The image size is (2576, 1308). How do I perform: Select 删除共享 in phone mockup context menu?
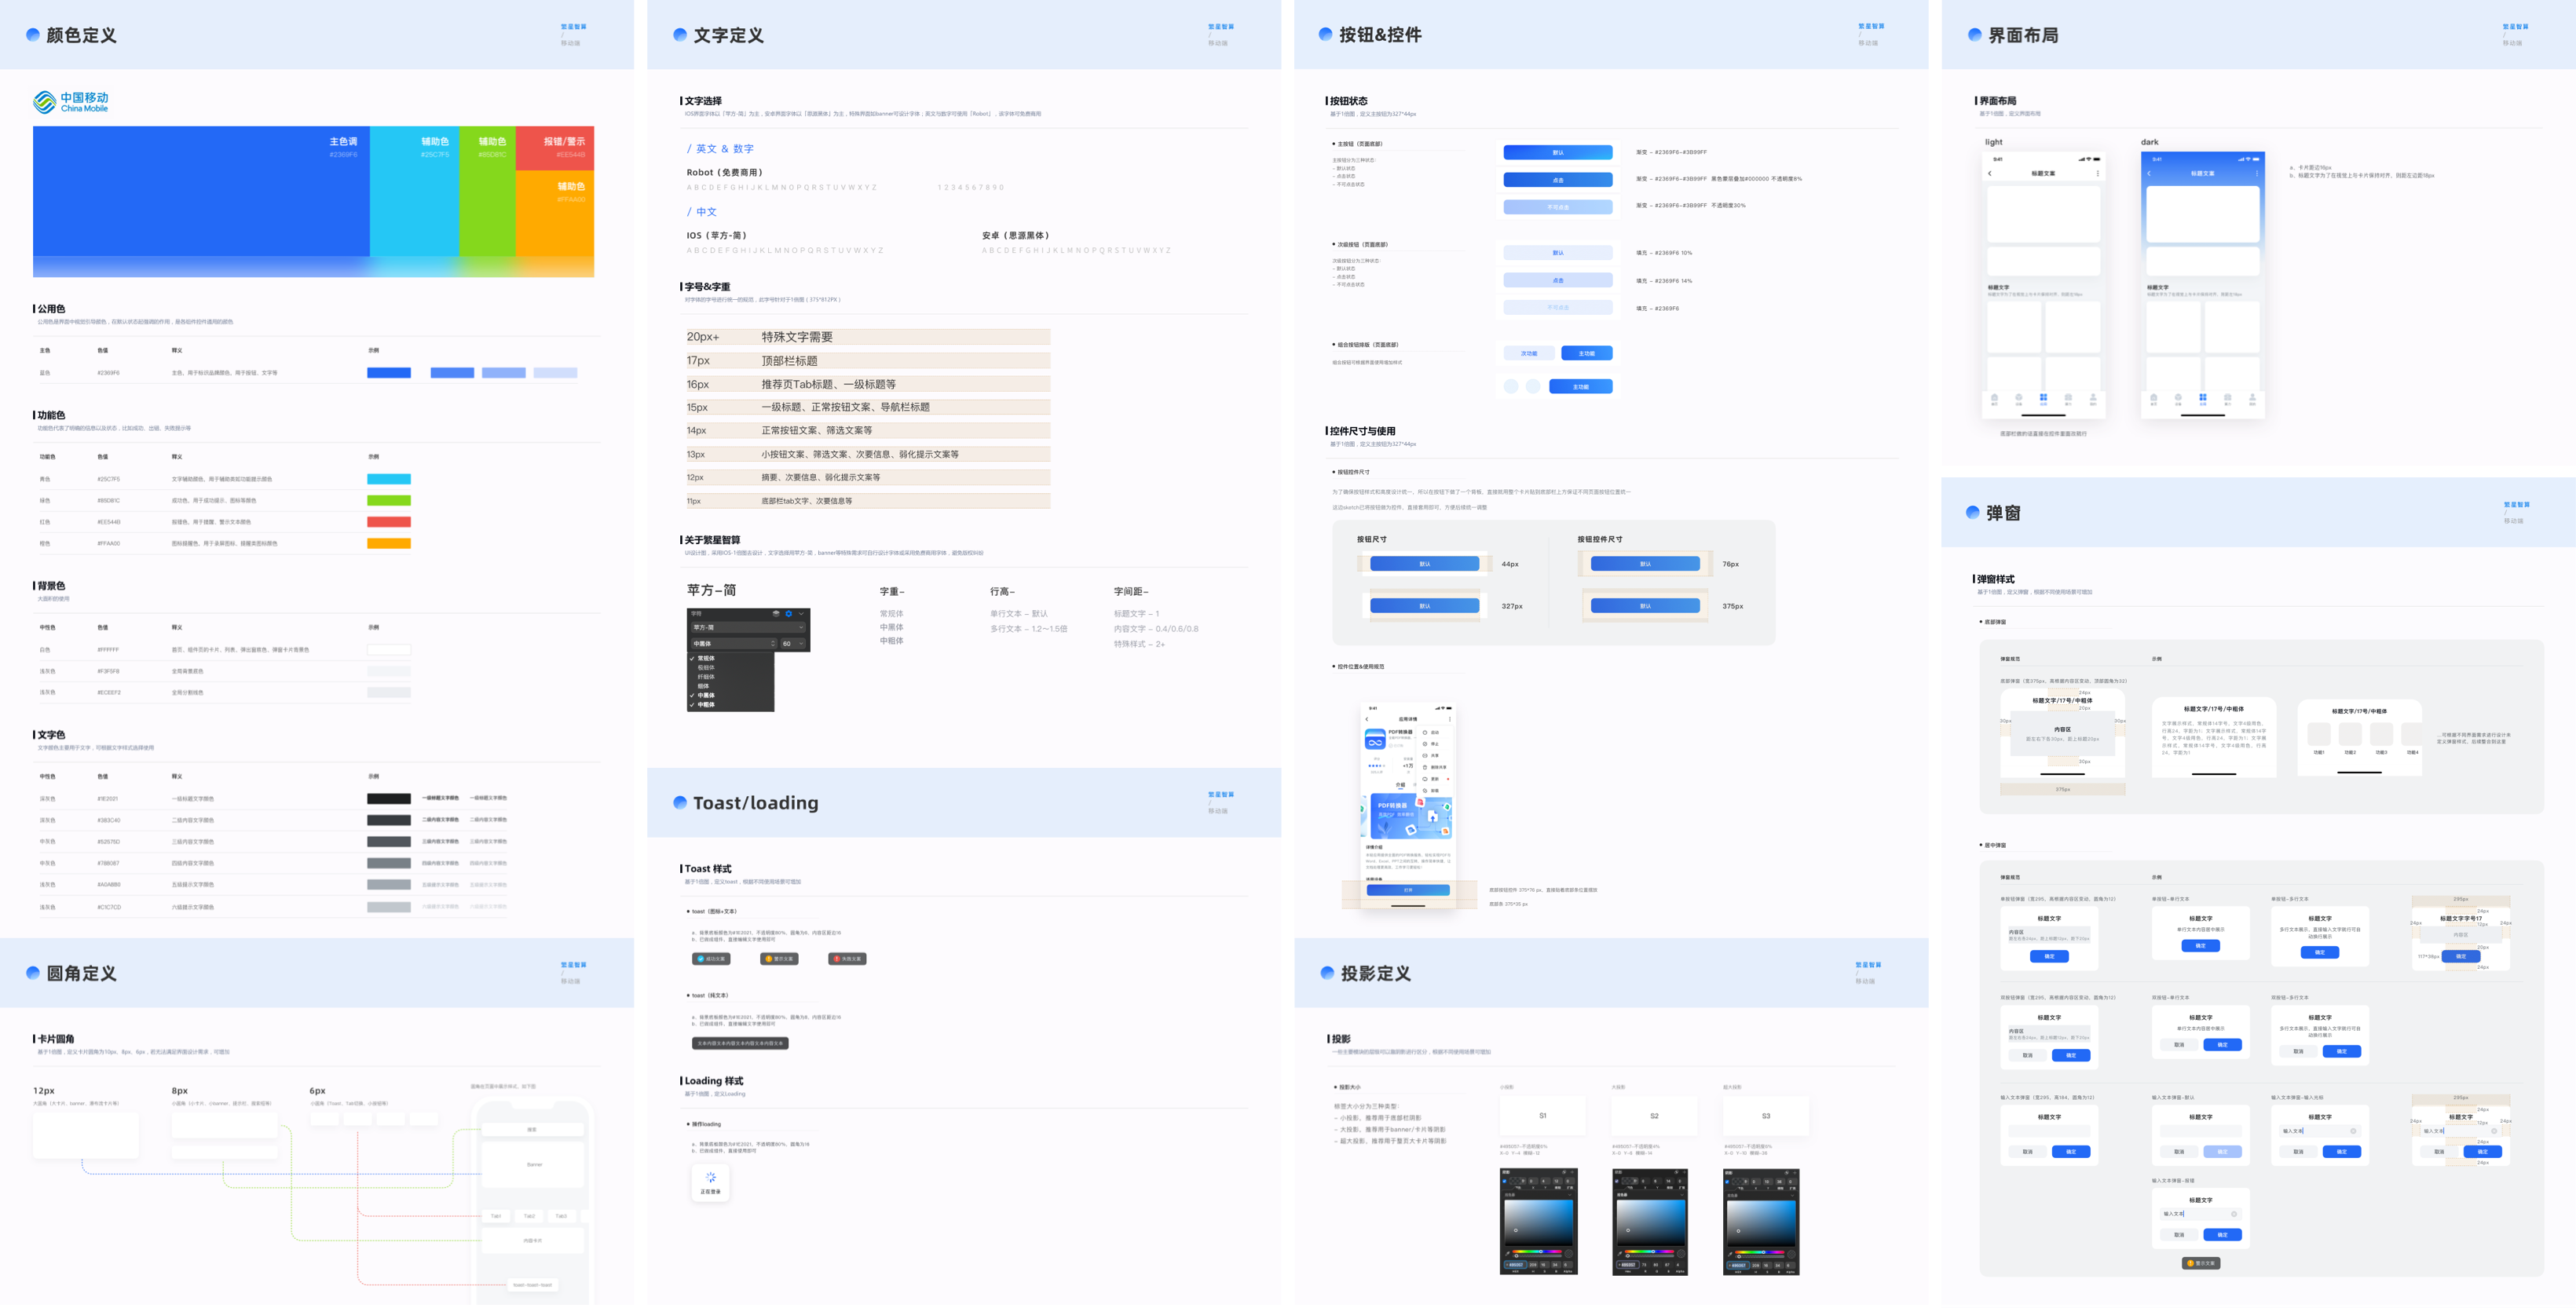[1433, 768]
